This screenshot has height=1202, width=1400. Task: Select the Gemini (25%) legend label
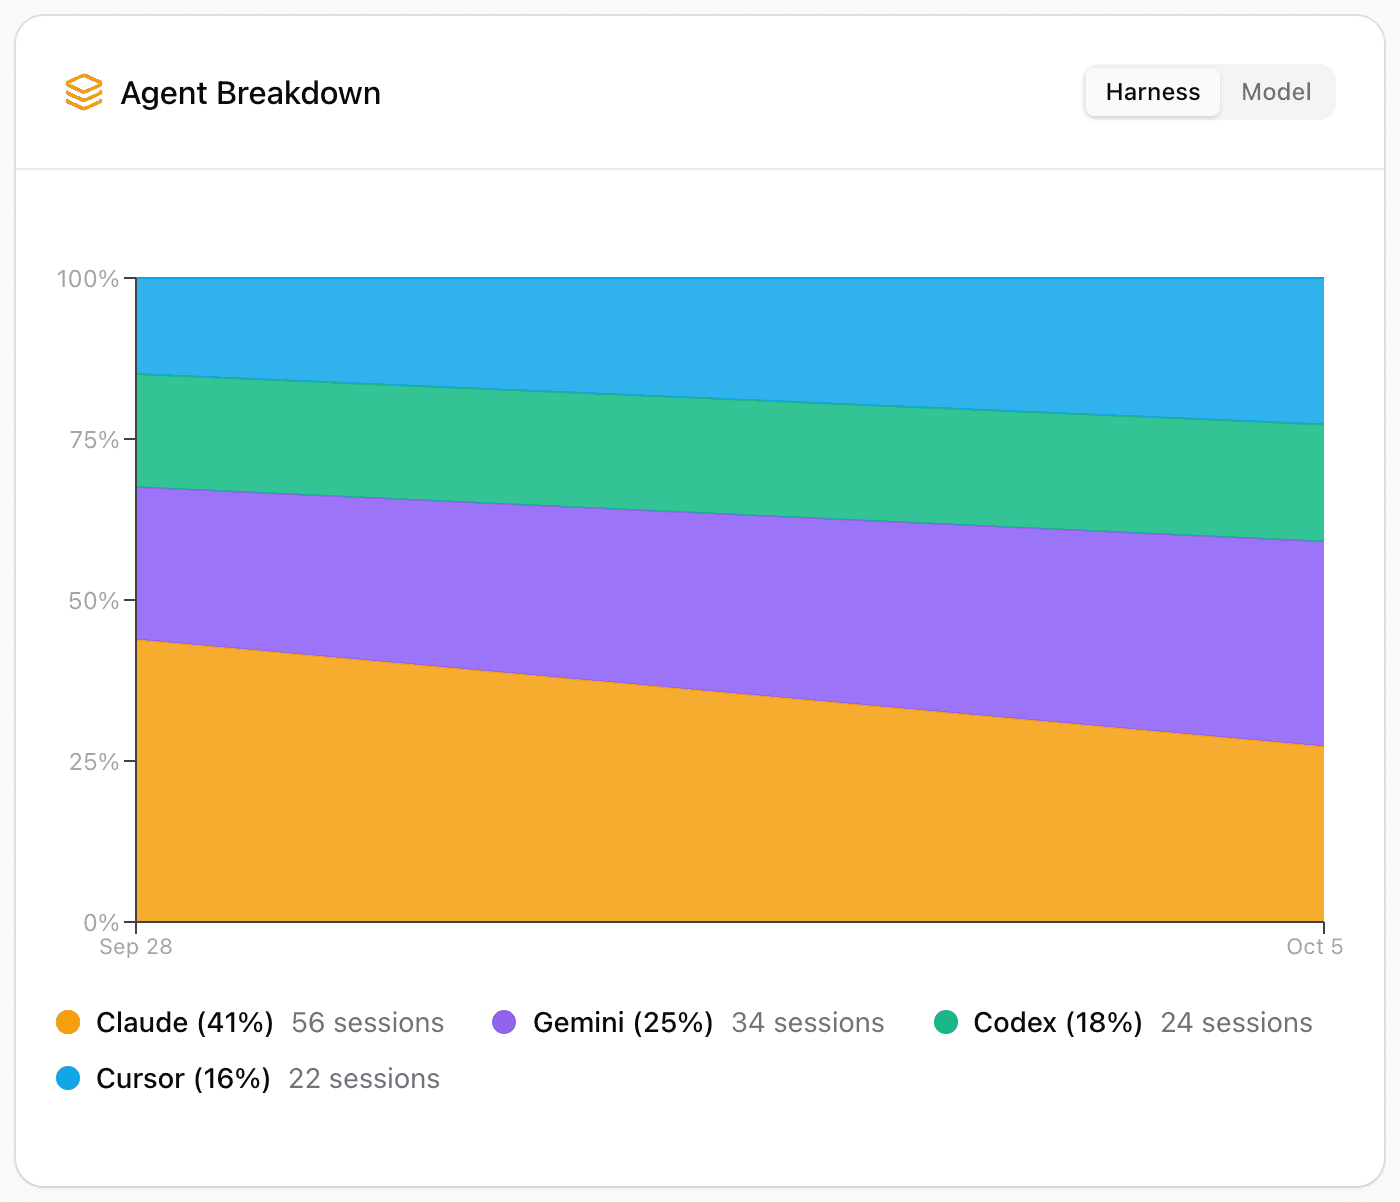click(x=623, y=1022)
